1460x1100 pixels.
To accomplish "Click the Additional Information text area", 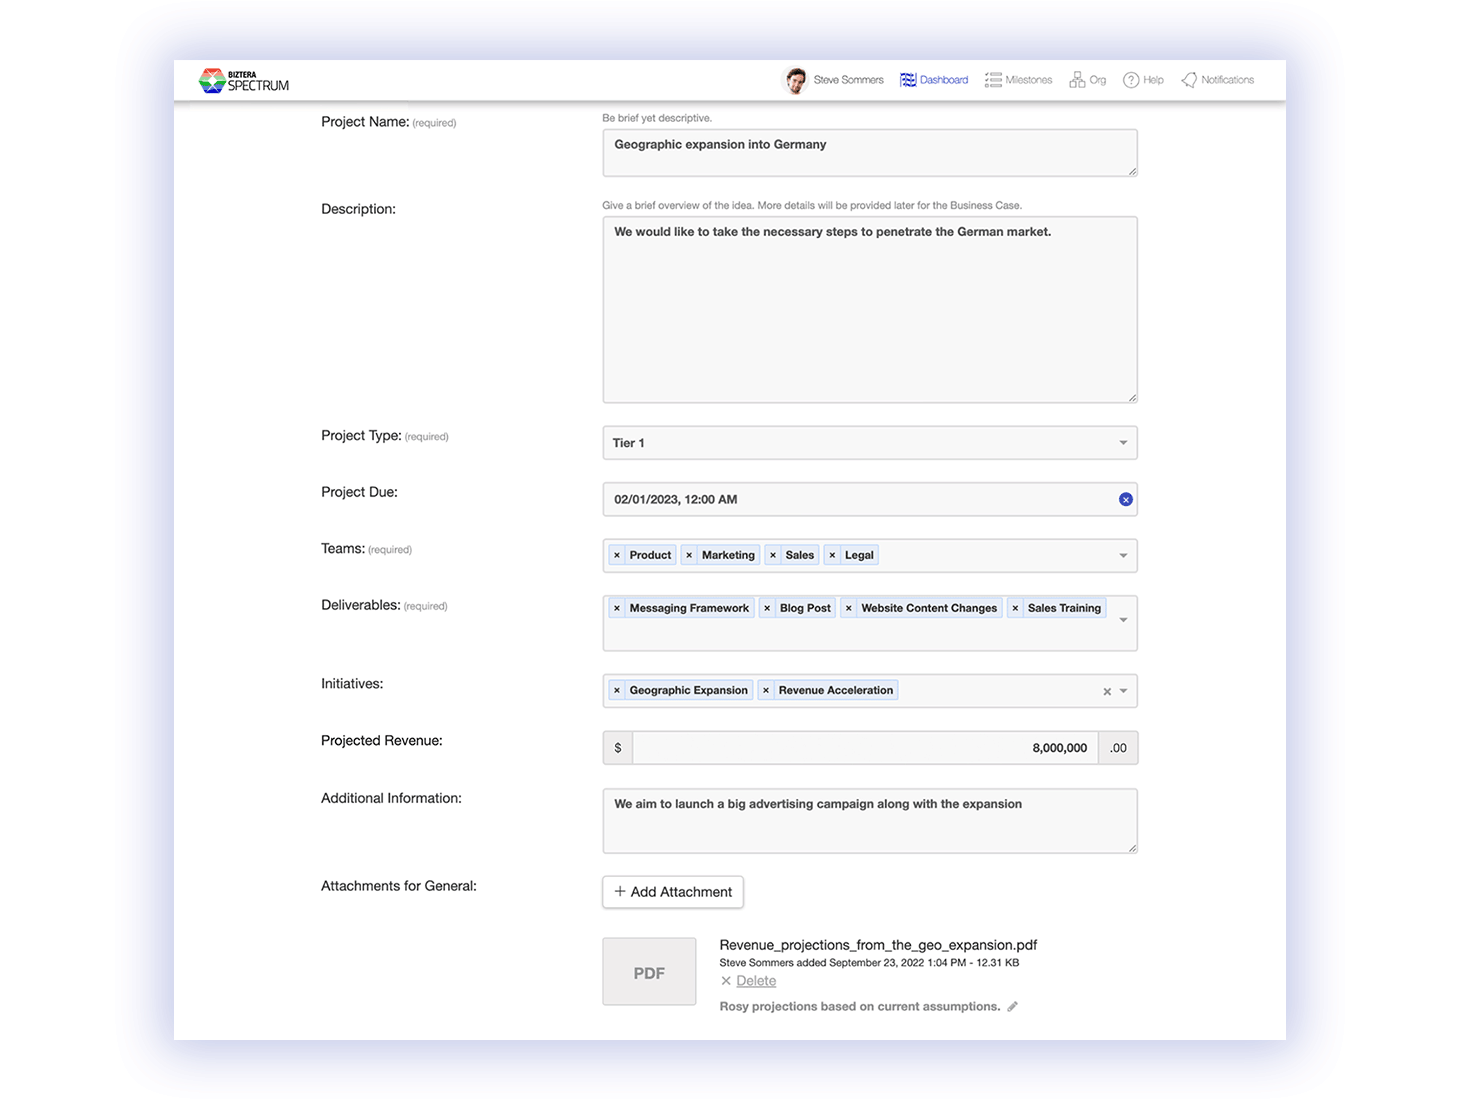I will [x=870, y=821].
